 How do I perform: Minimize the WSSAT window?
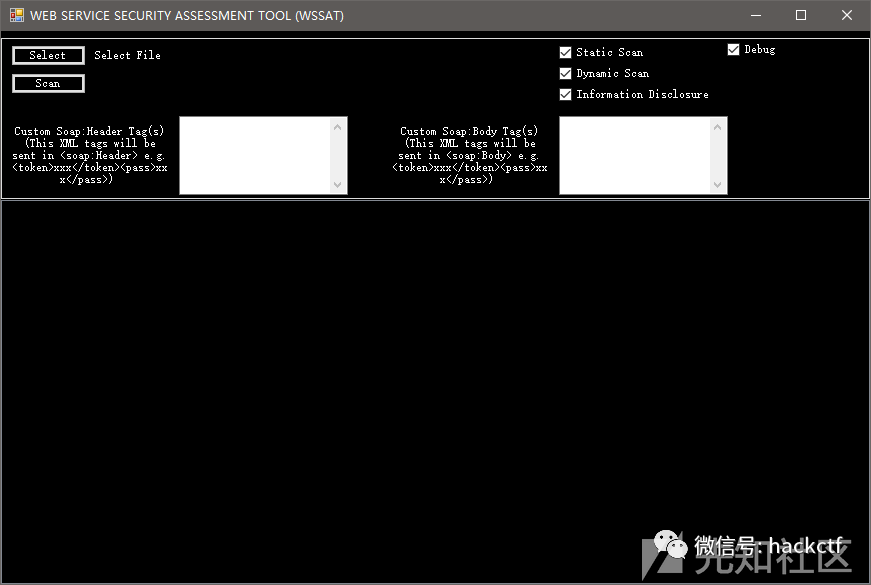coord(756,15)
